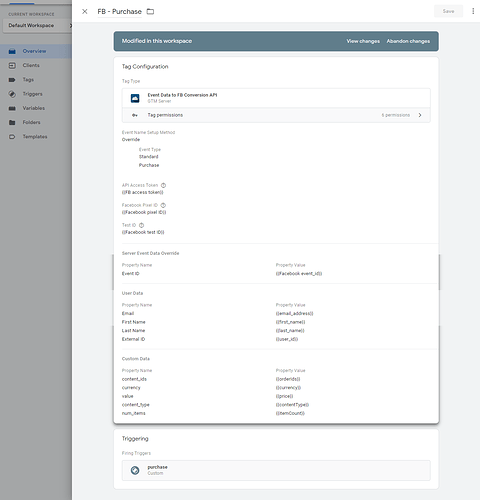This screenshot has height=500, width=480.
Task: Open the three-dot more actions menu
Action: pyautogui.click(x=473, y=11)
